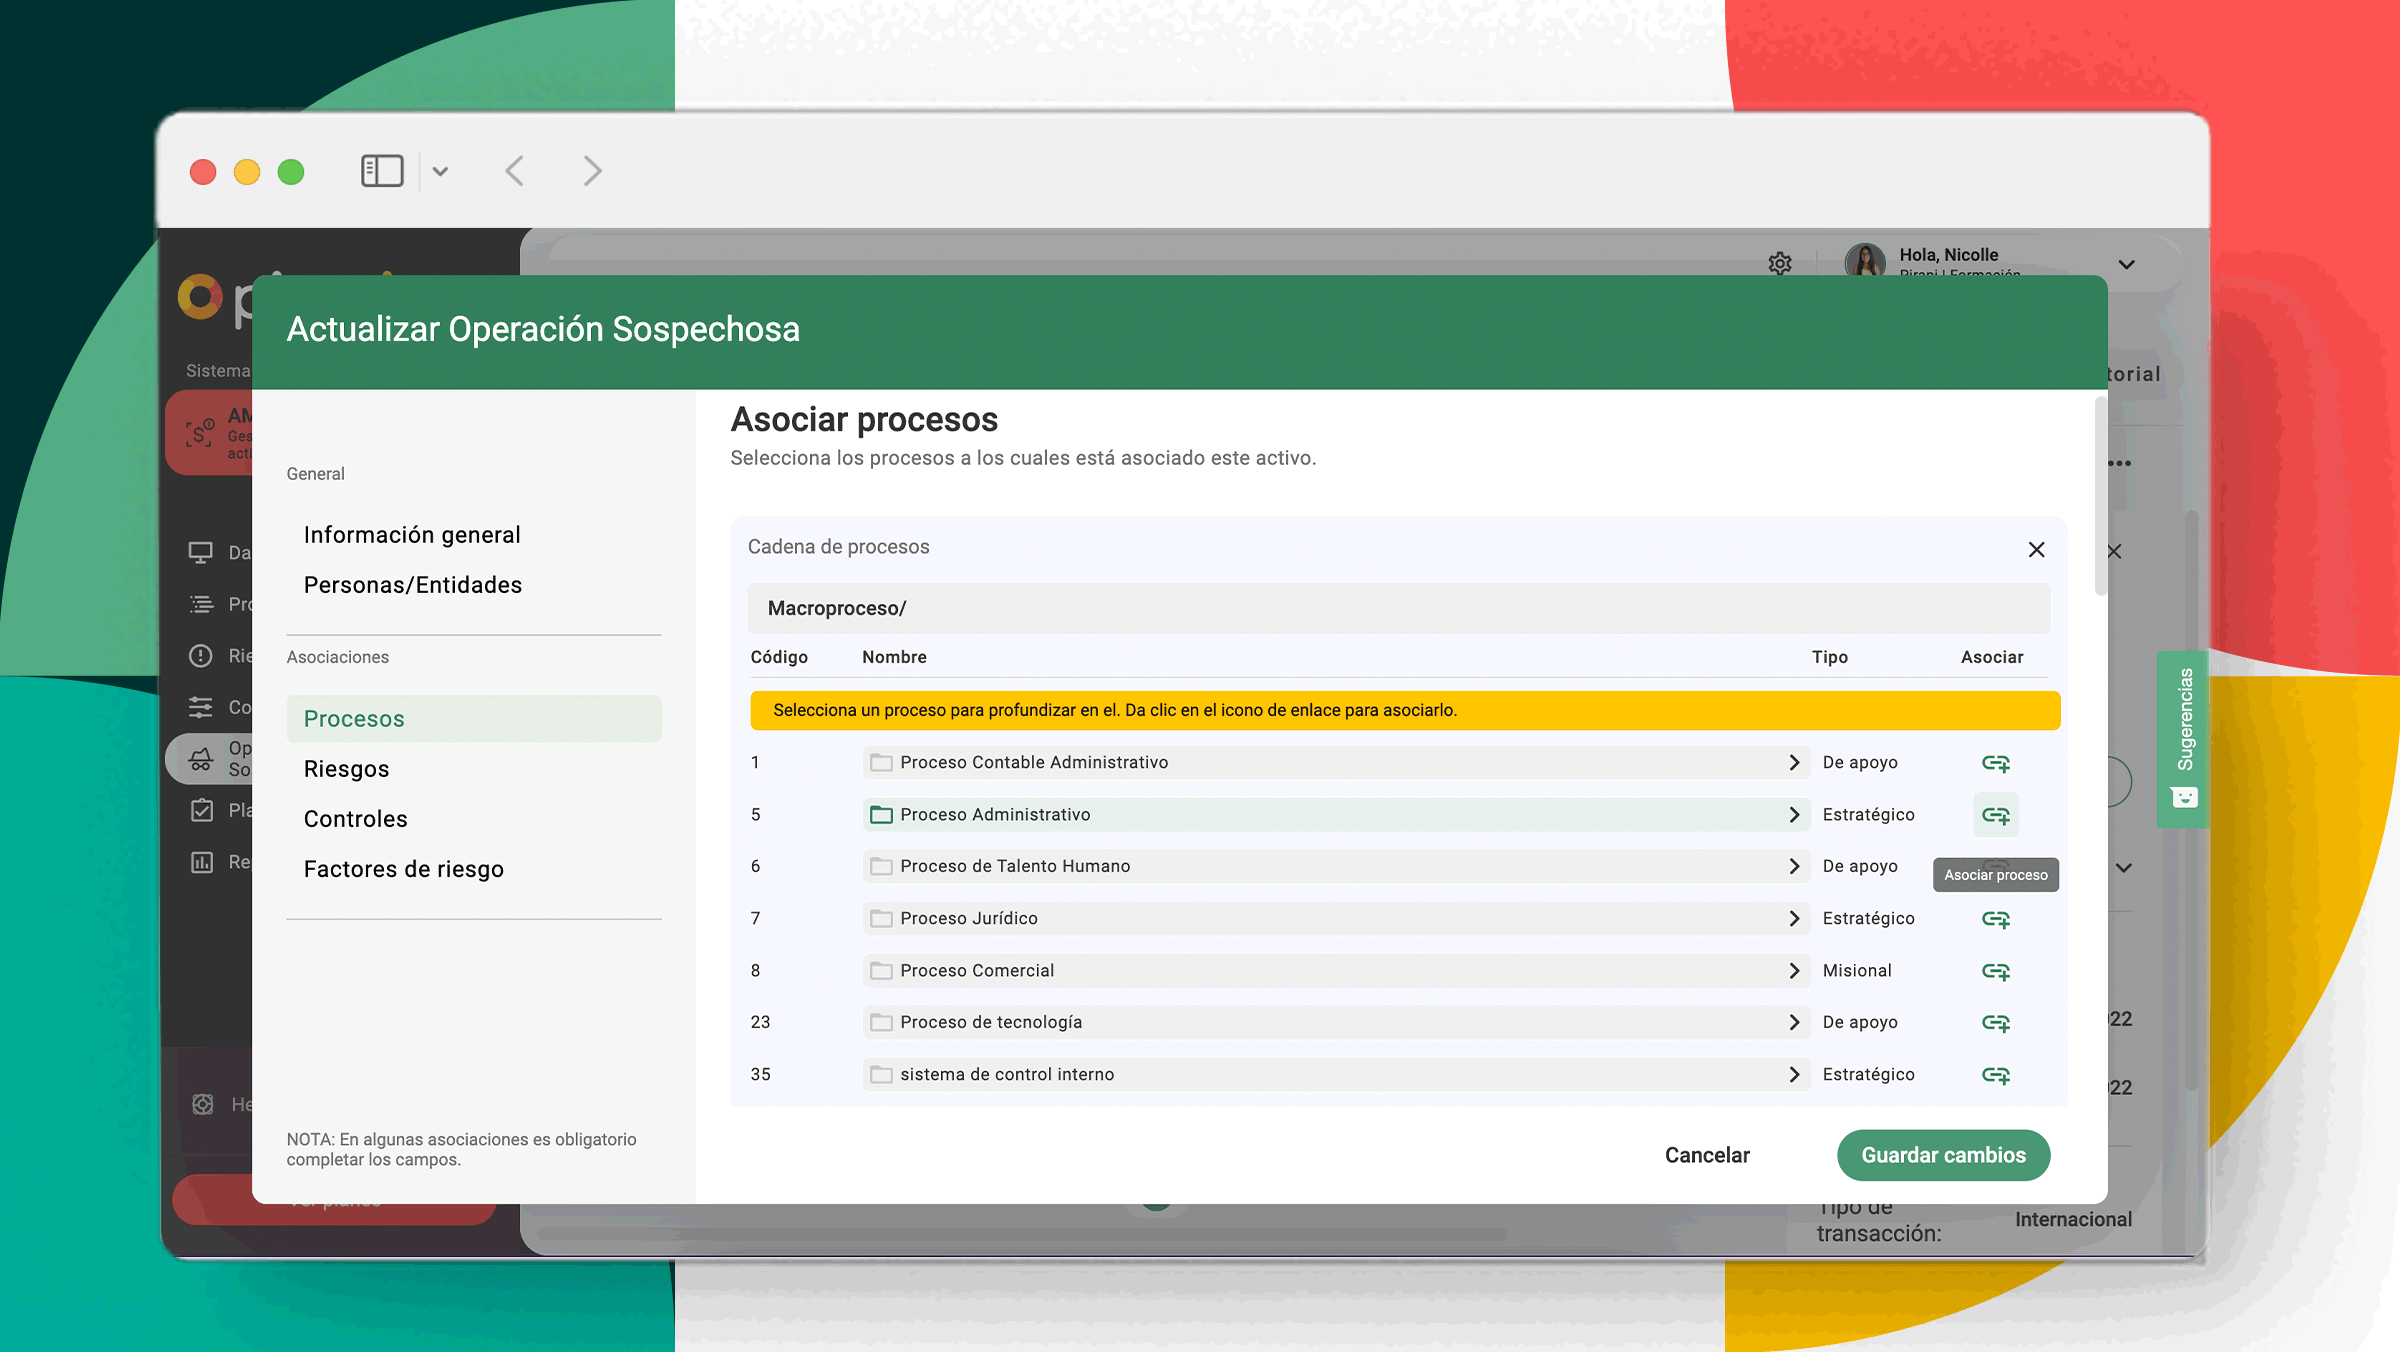Click Cancelar button
The height and width of the screenshot is (1352, 2400).
pos(1707,1155)
